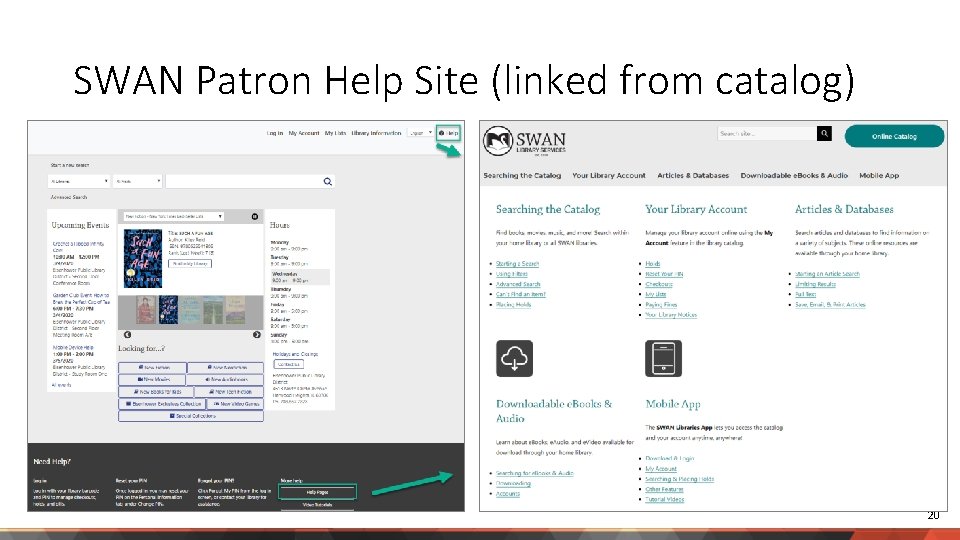960x540 pixels.
Task: Open Articles & Databases menu item
Action: tap(692, 175)
